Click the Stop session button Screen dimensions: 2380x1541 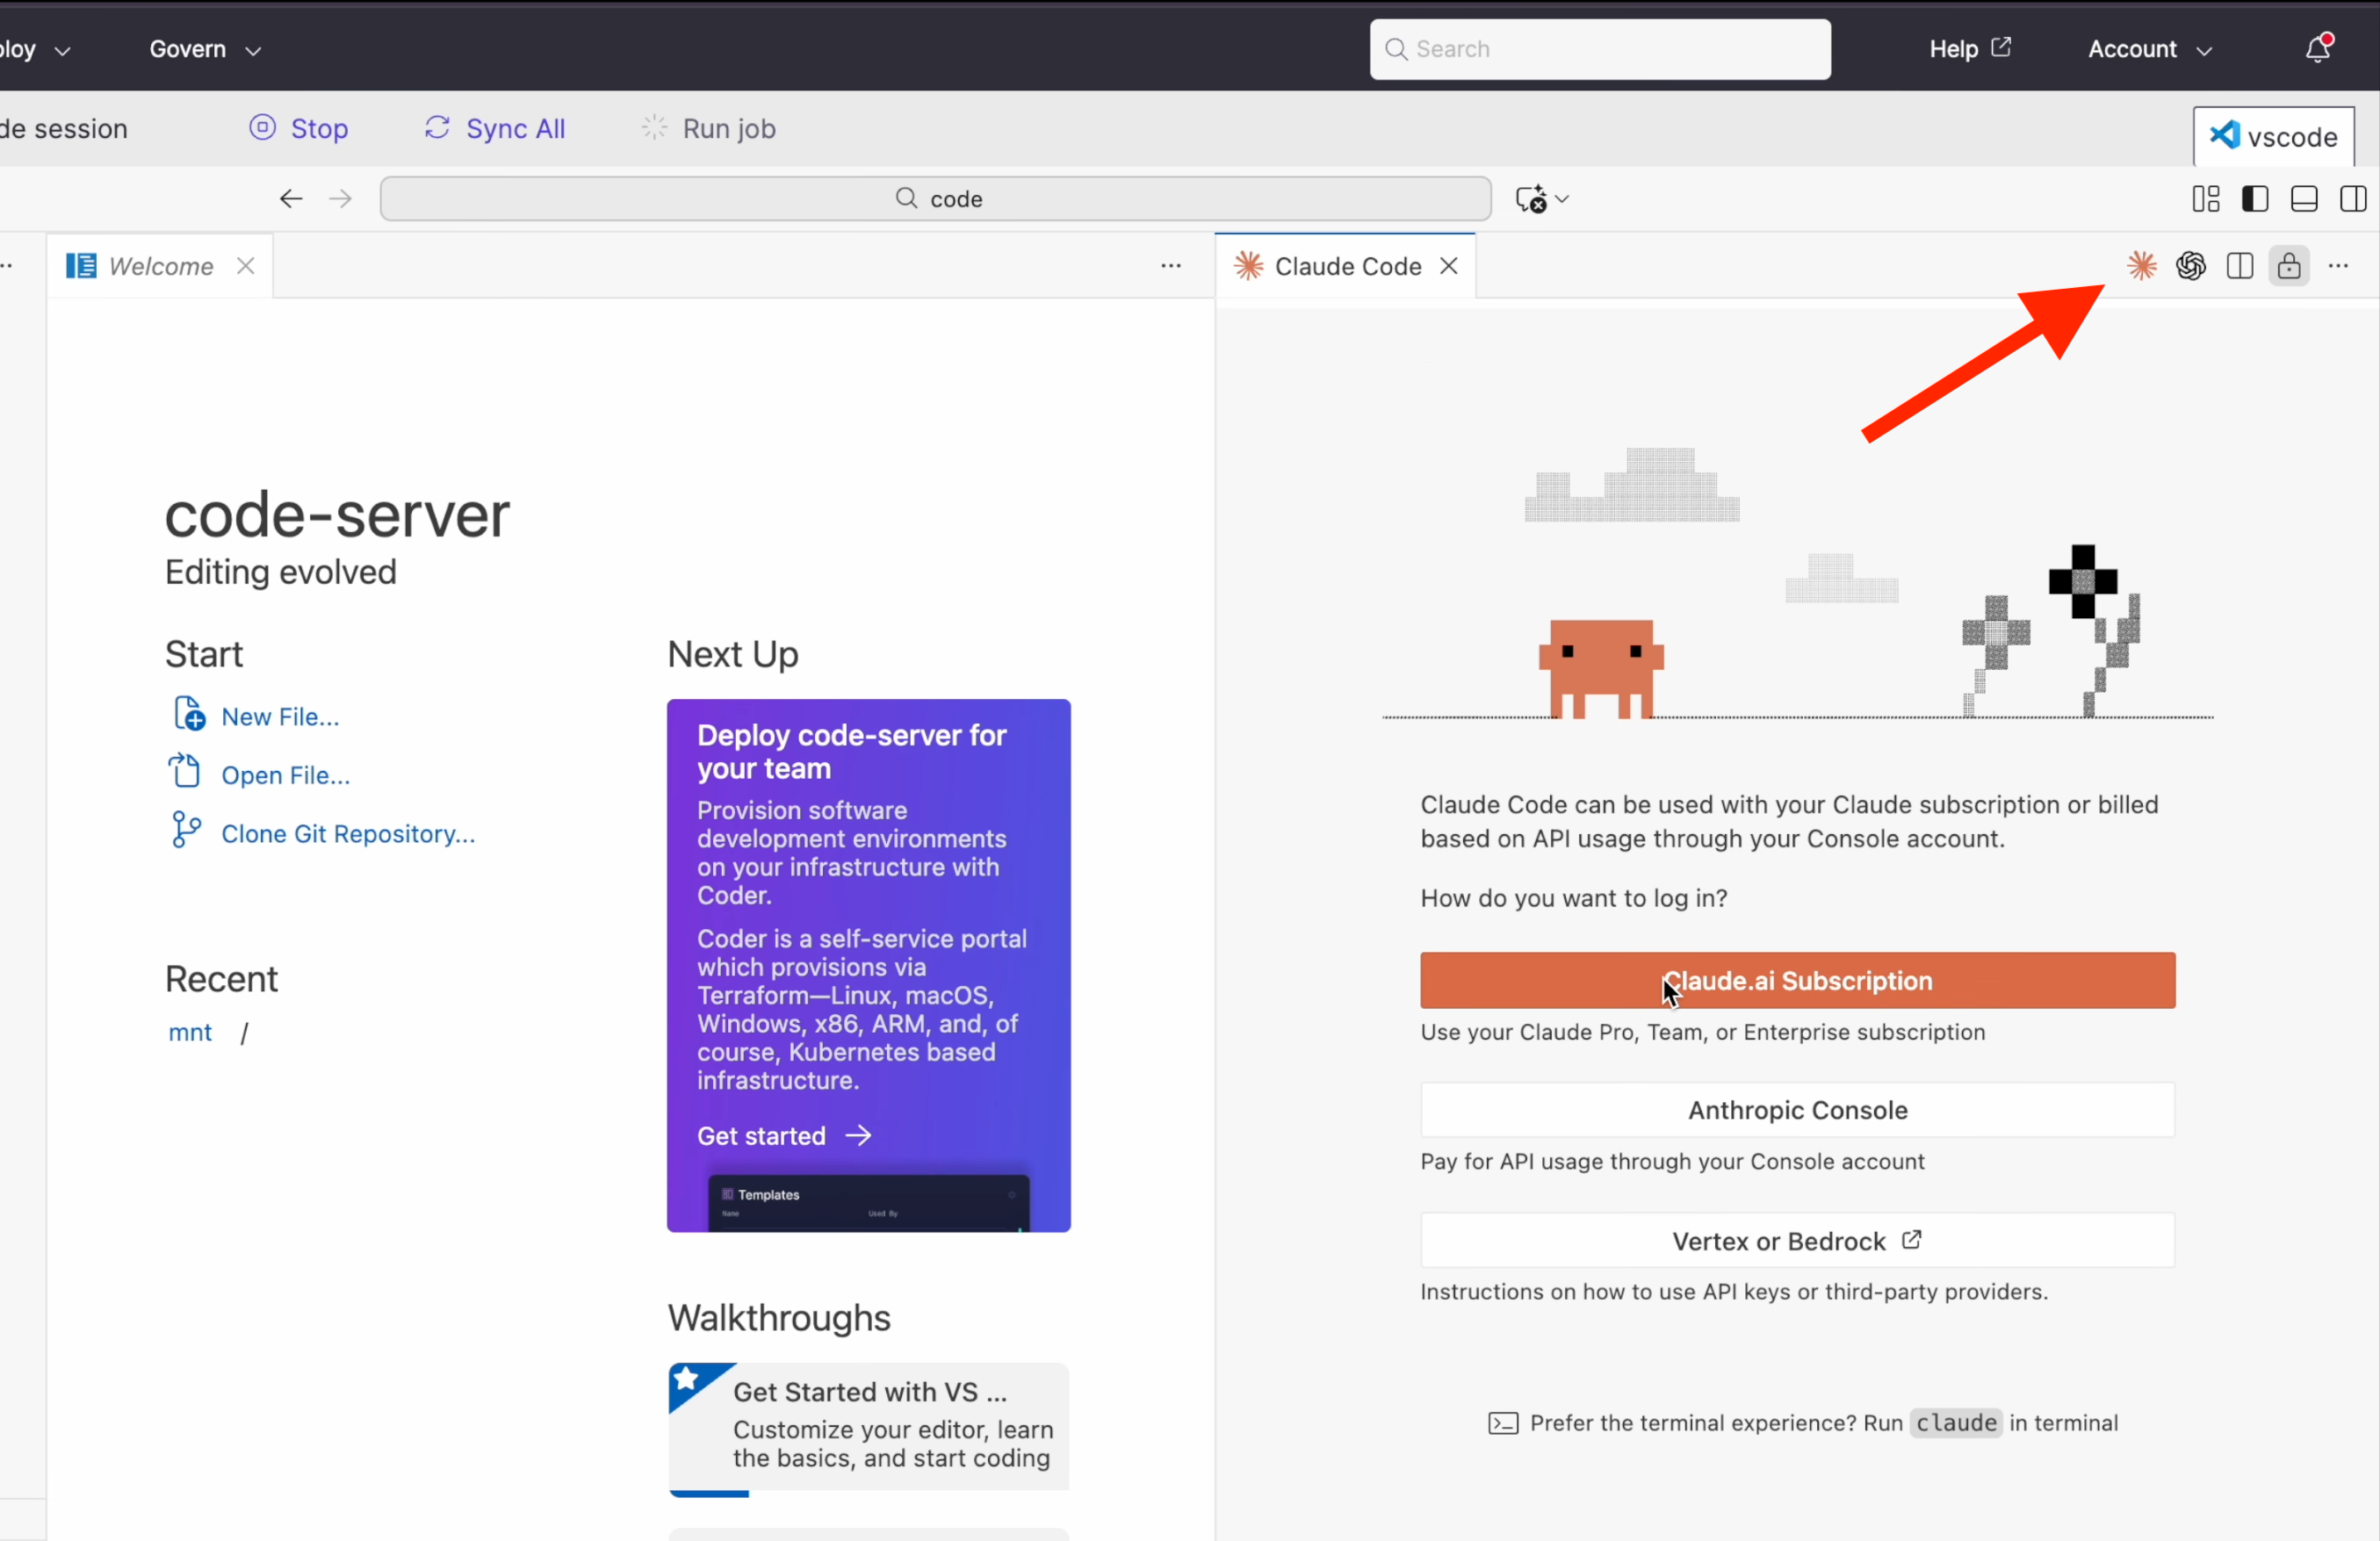[x=299, y=129]
